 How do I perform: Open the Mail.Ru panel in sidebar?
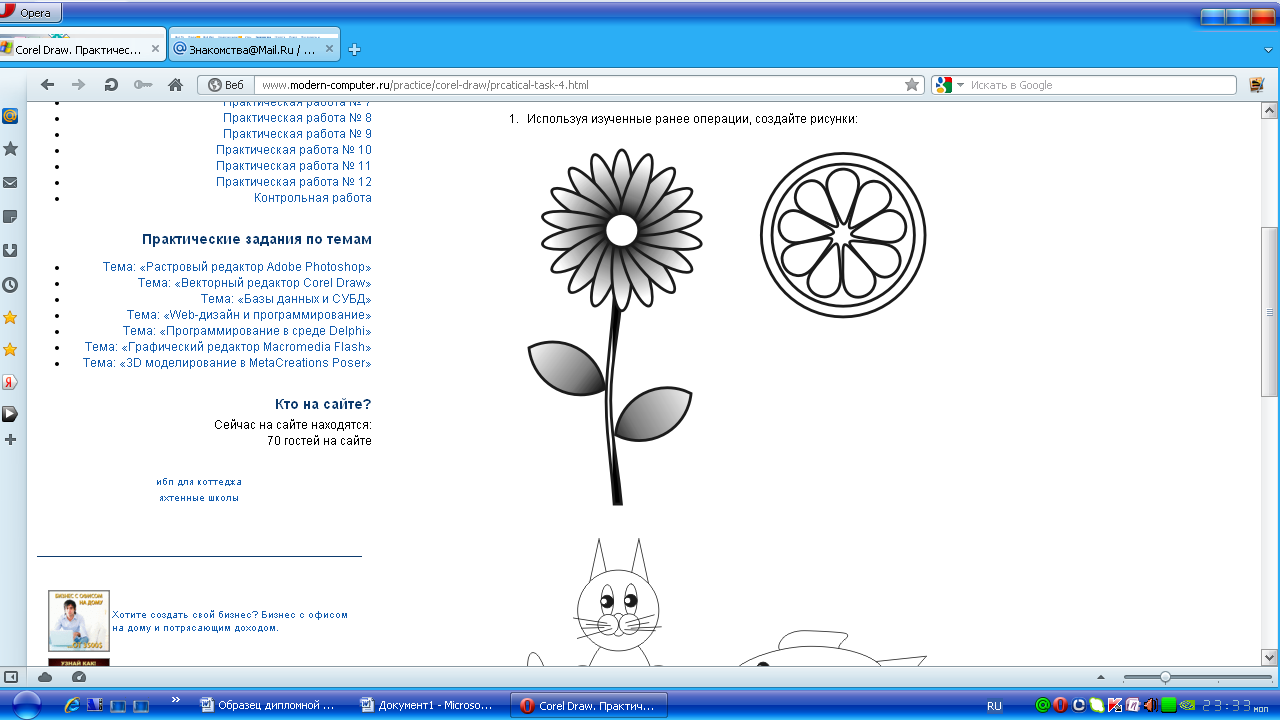[10, 115]
